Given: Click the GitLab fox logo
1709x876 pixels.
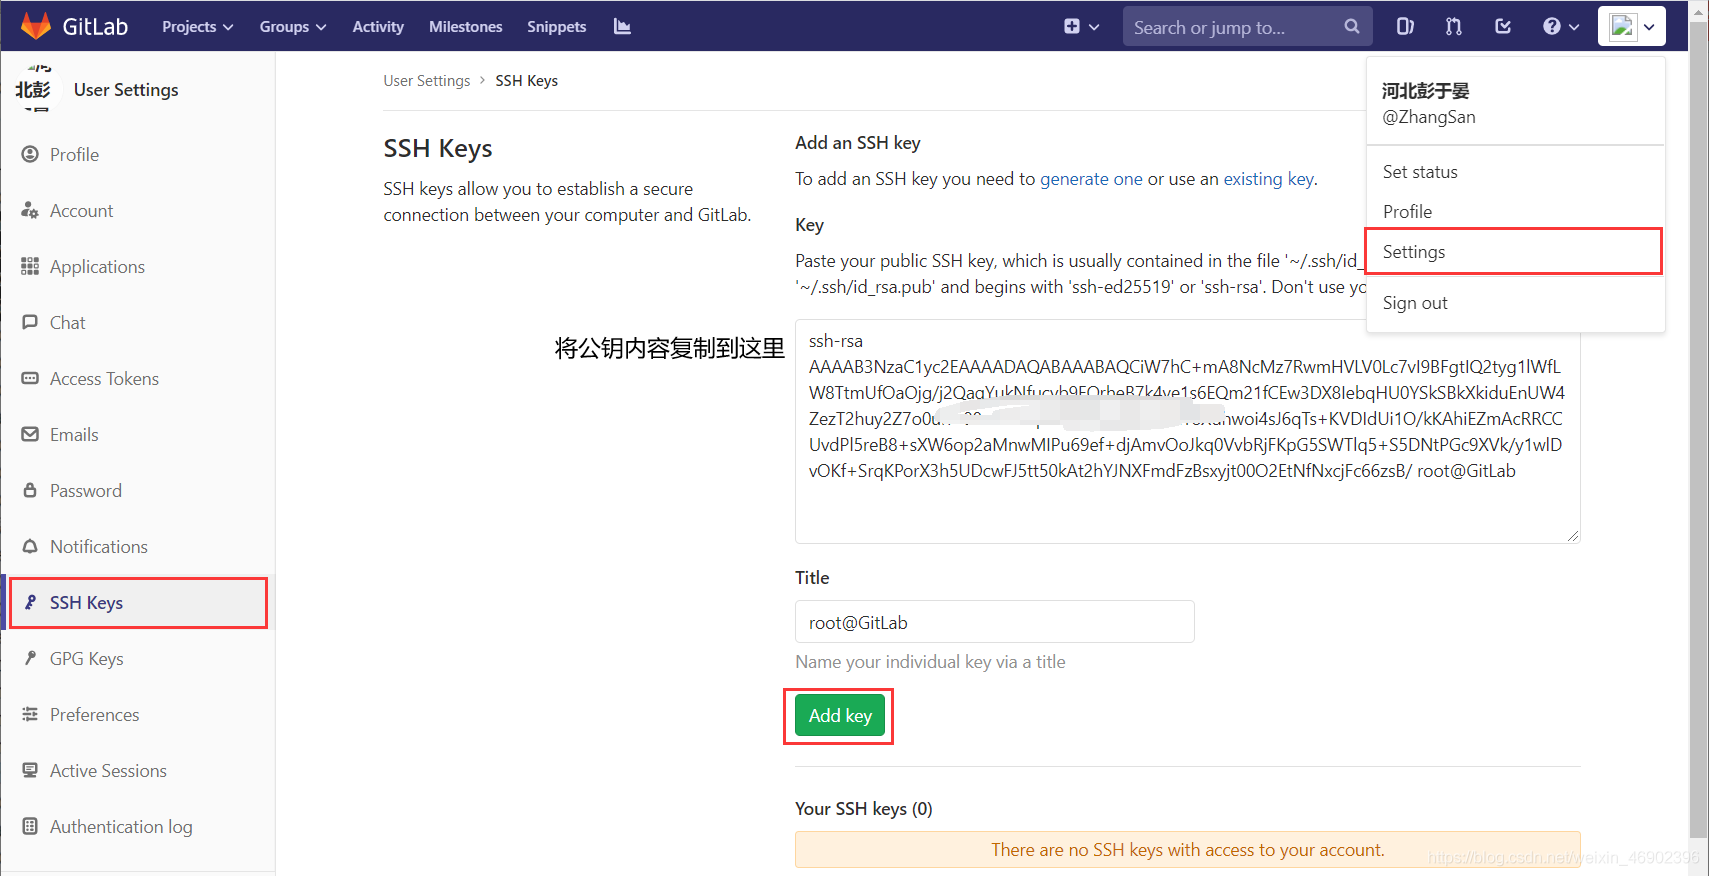Looking at the screenshot, I should tap(36, 26).
